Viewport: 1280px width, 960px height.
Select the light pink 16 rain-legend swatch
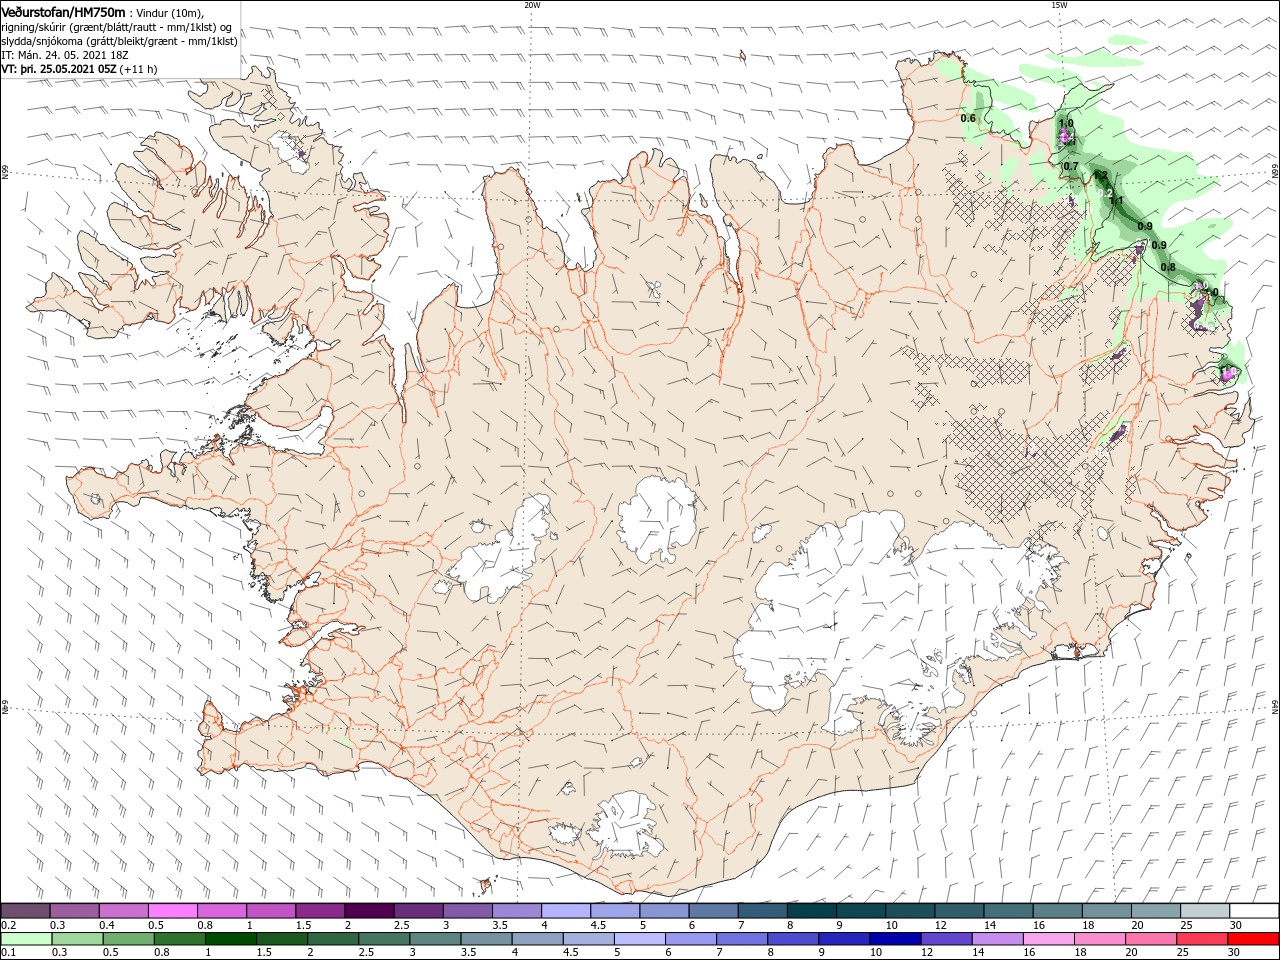coord(1048,939)
